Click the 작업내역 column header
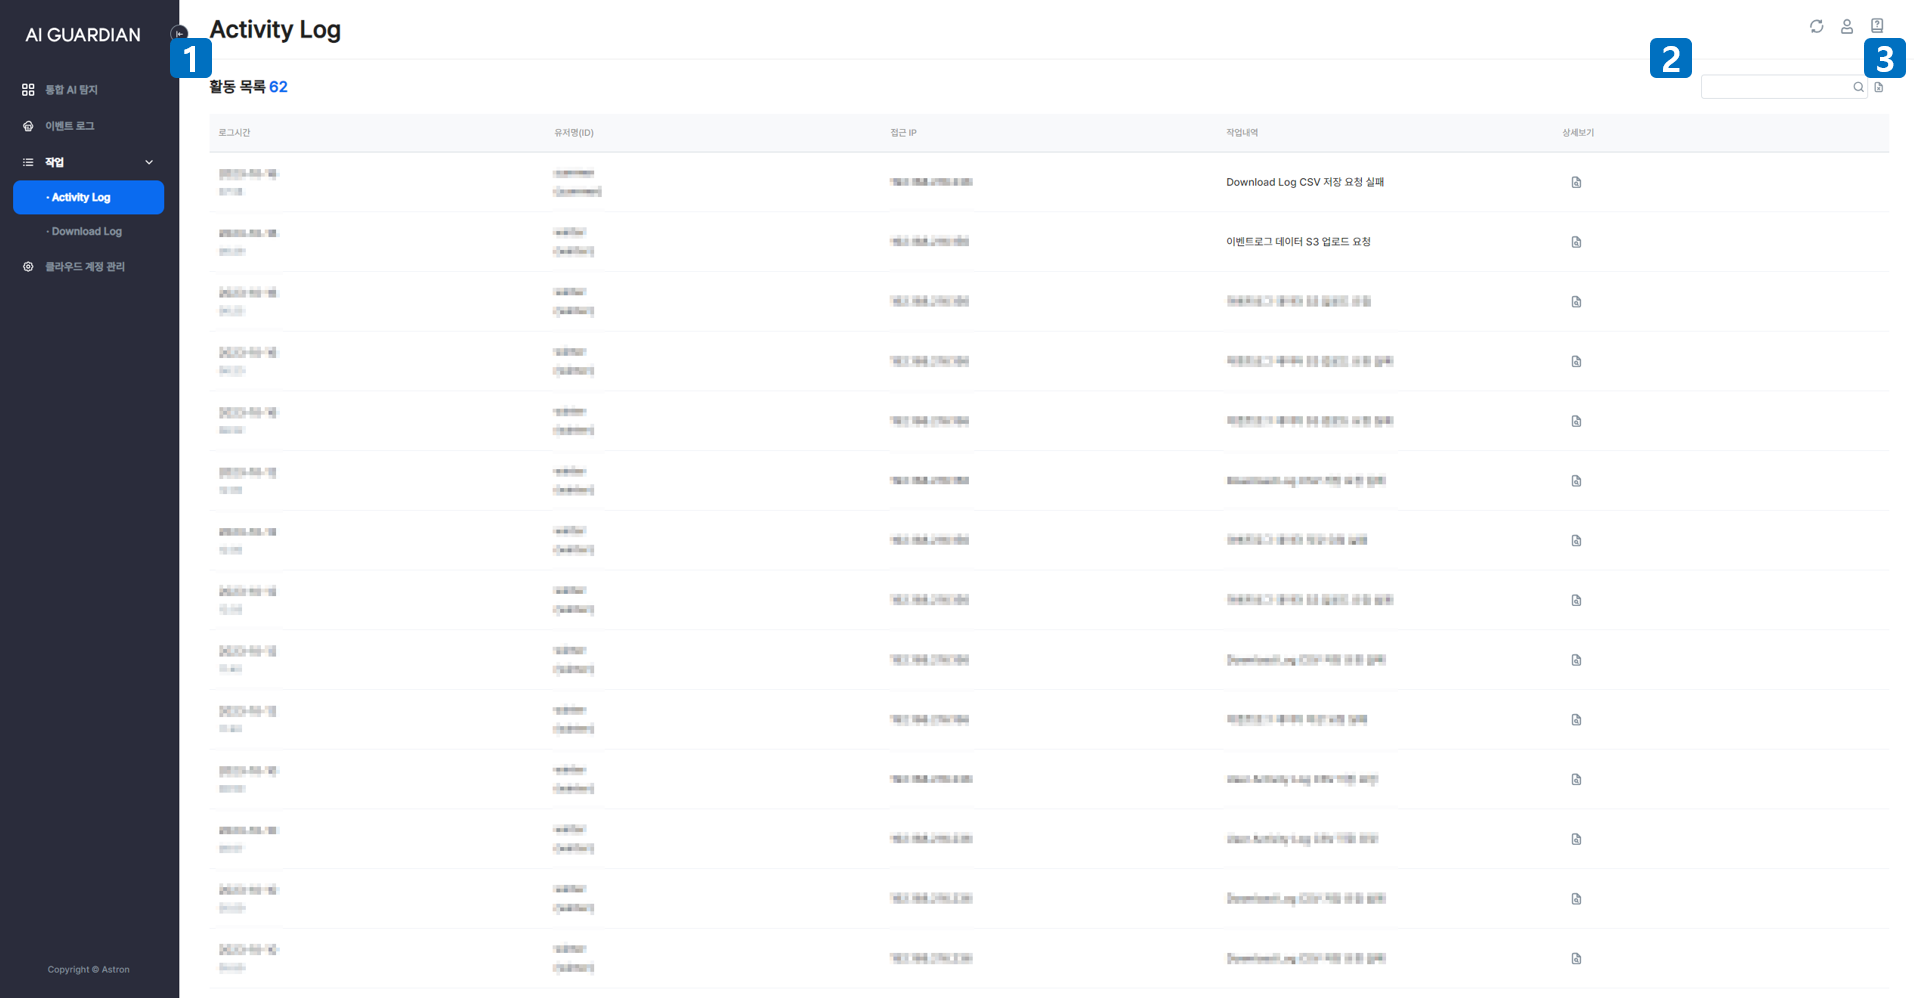 tap(1242, 133)
